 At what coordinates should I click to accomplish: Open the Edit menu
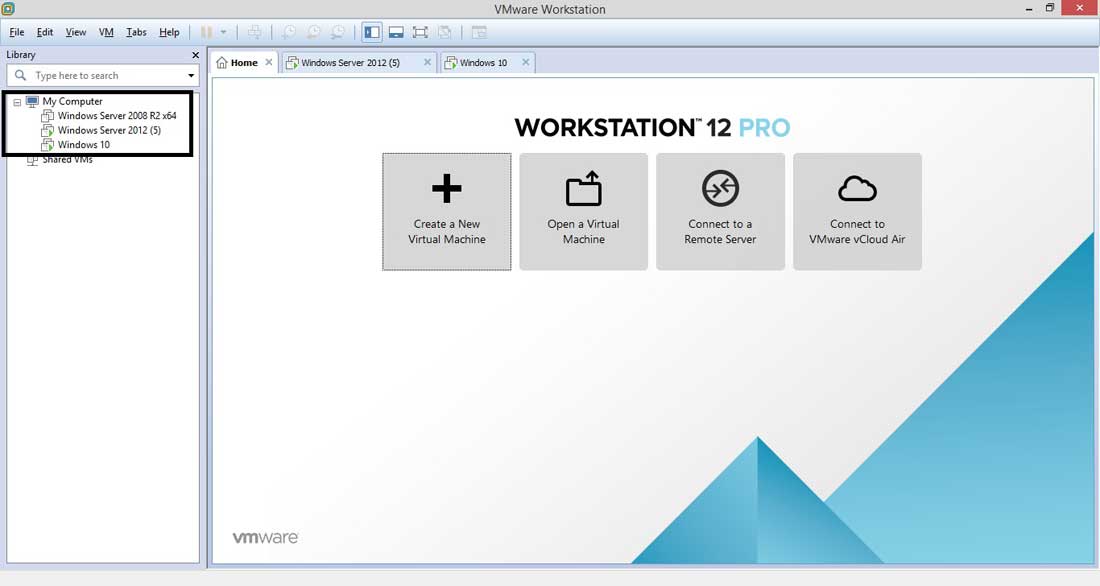tap(45, 32)
